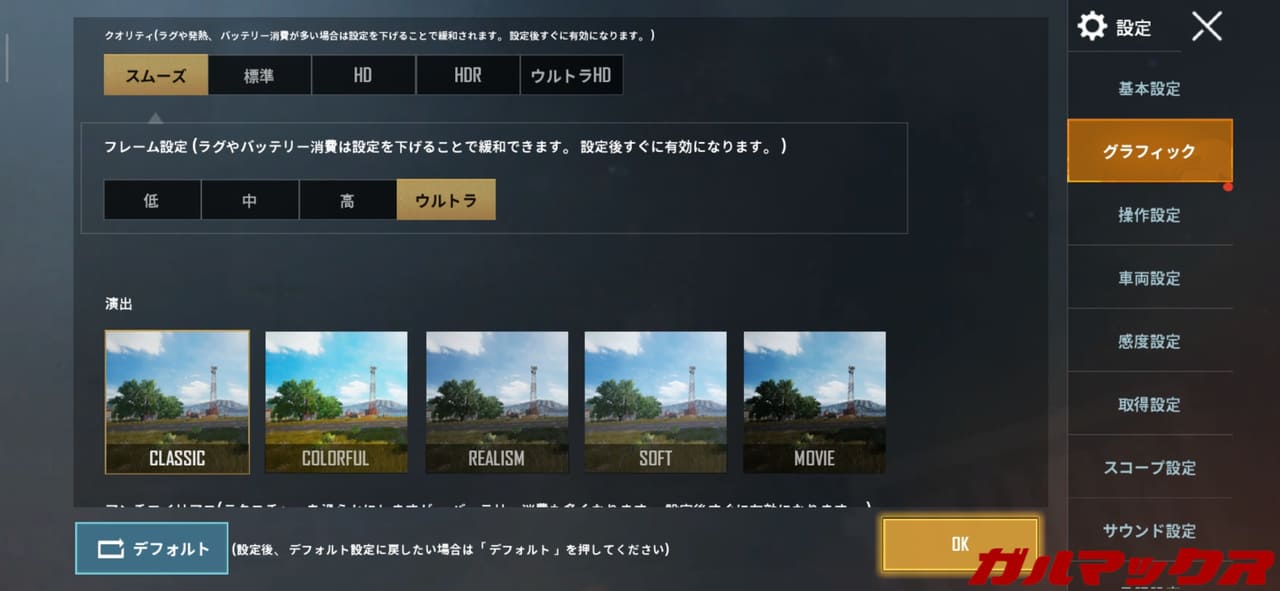Set frame rate to 中
This screenshot has width=1280, height=591.
pos(249,200)
